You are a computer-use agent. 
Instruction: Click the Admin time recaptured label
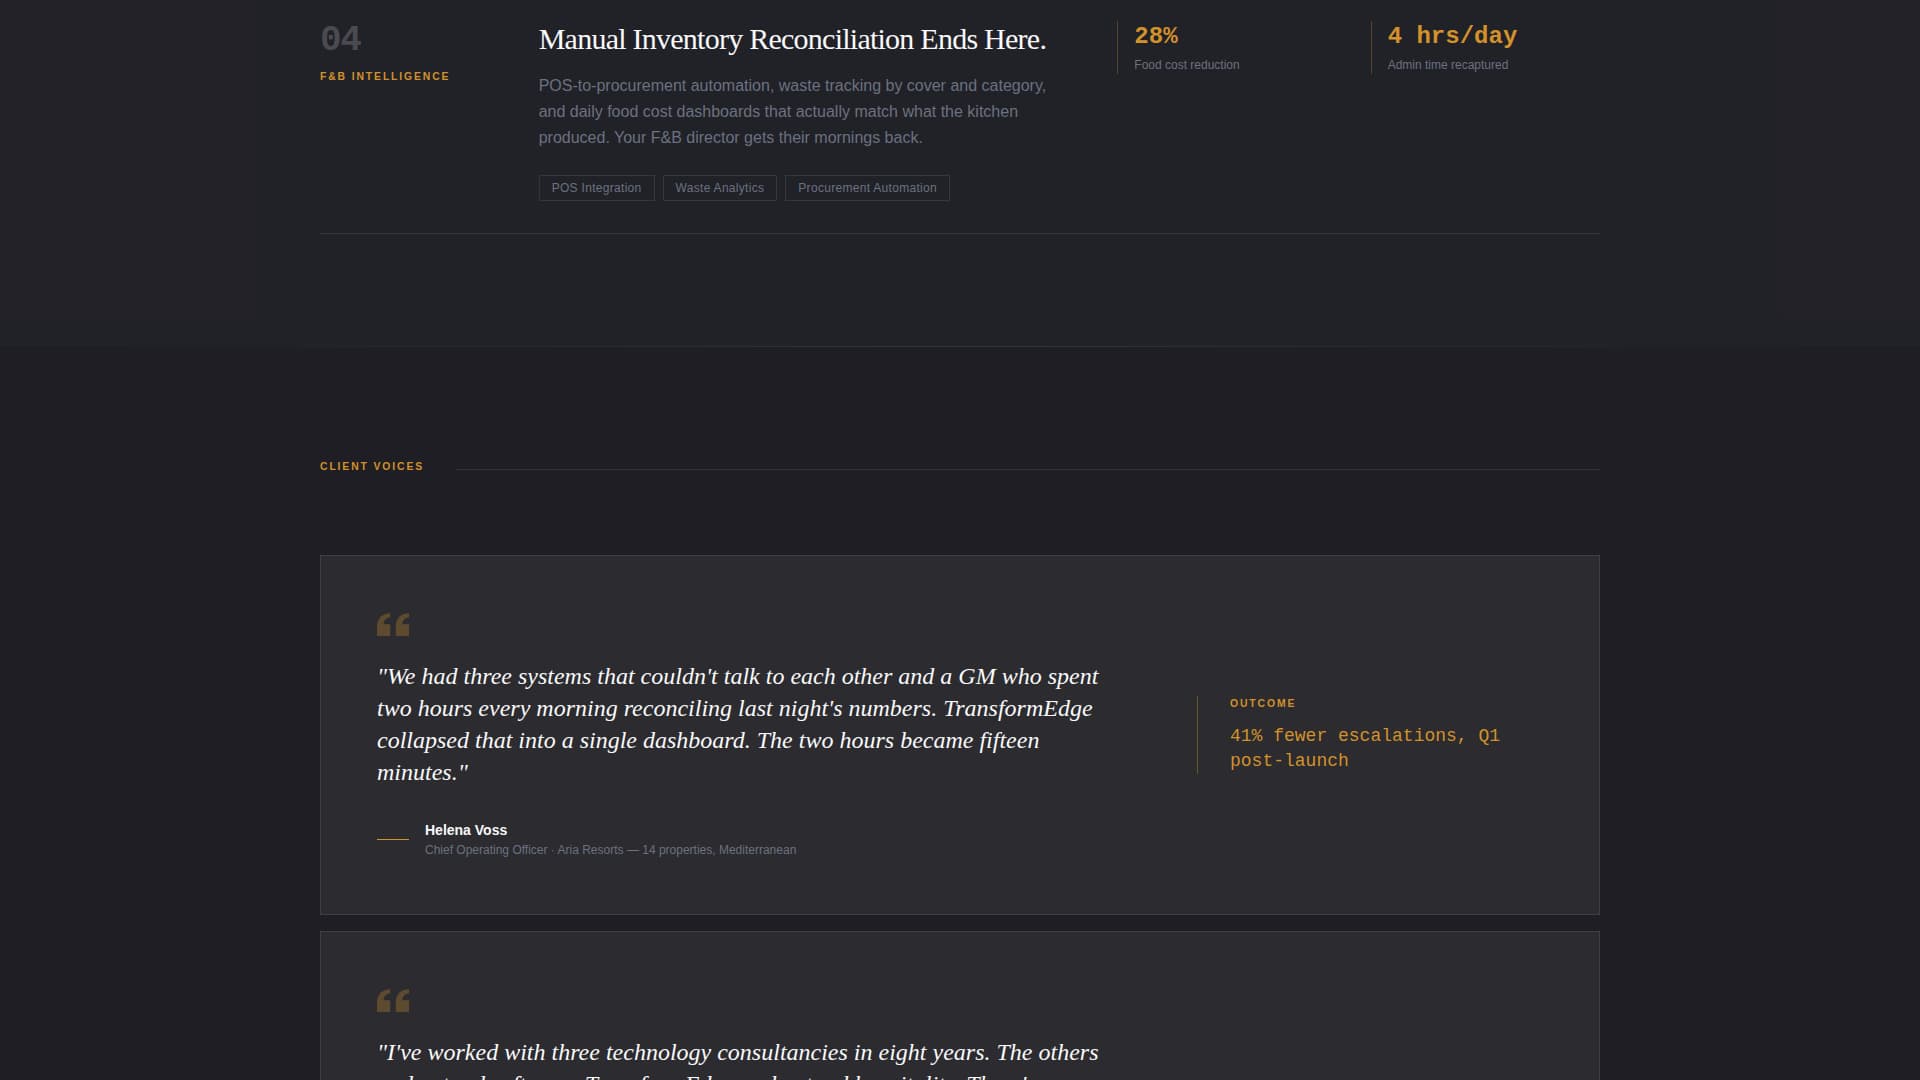[1447, 65]
